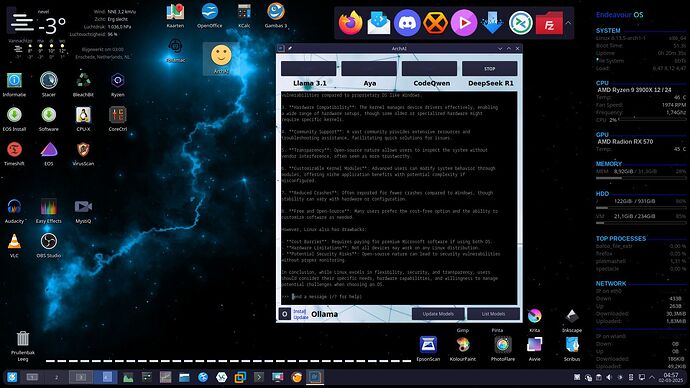Screen dimensions: 690x388
Task: Click the Endeavour OS heading in widget
Action: pos(620,15)
